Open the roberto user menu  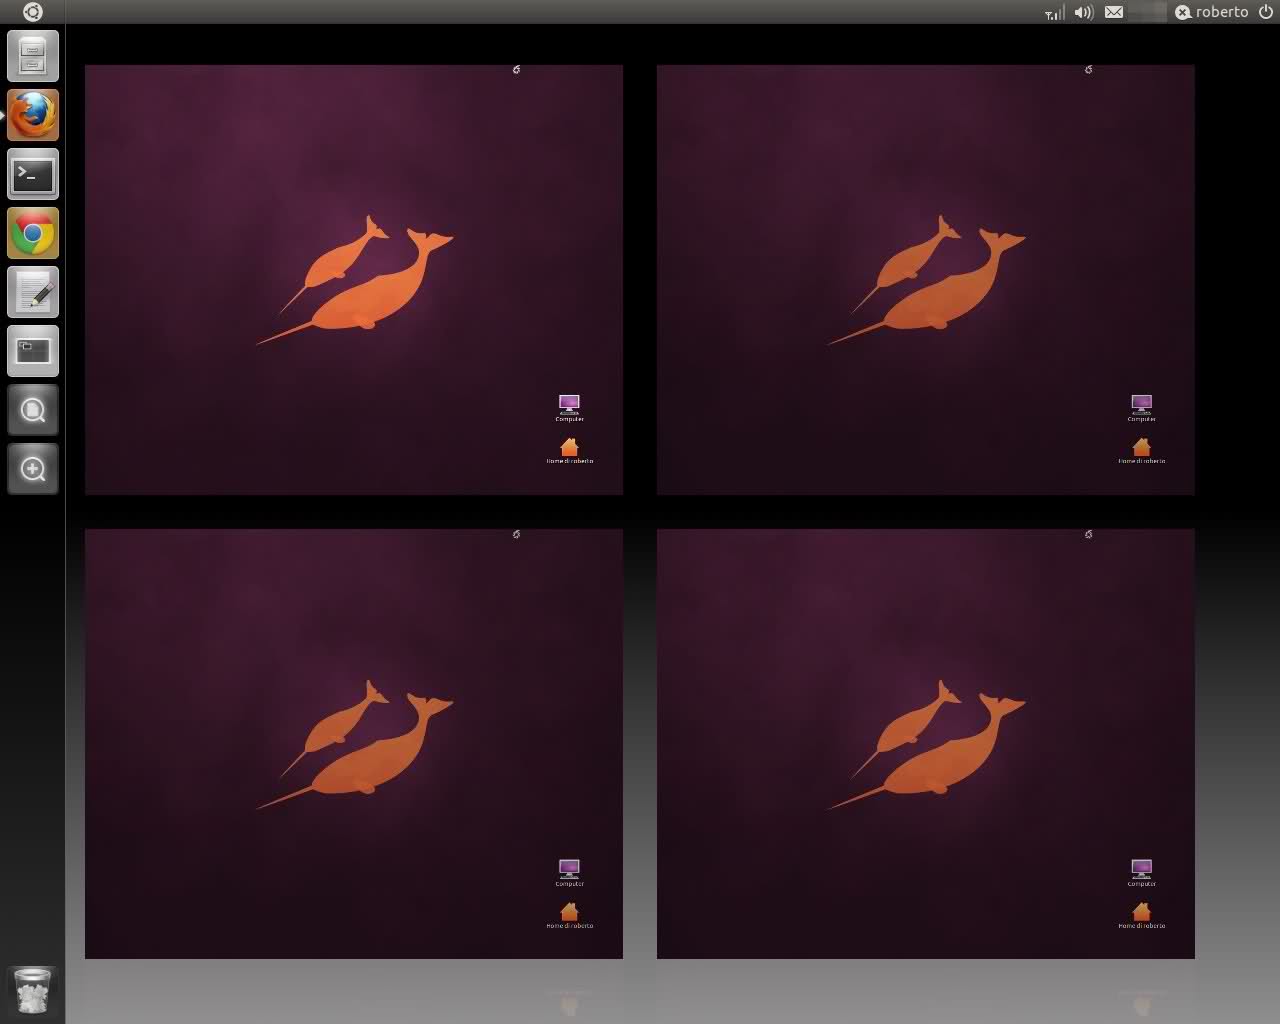[1212, 13]
